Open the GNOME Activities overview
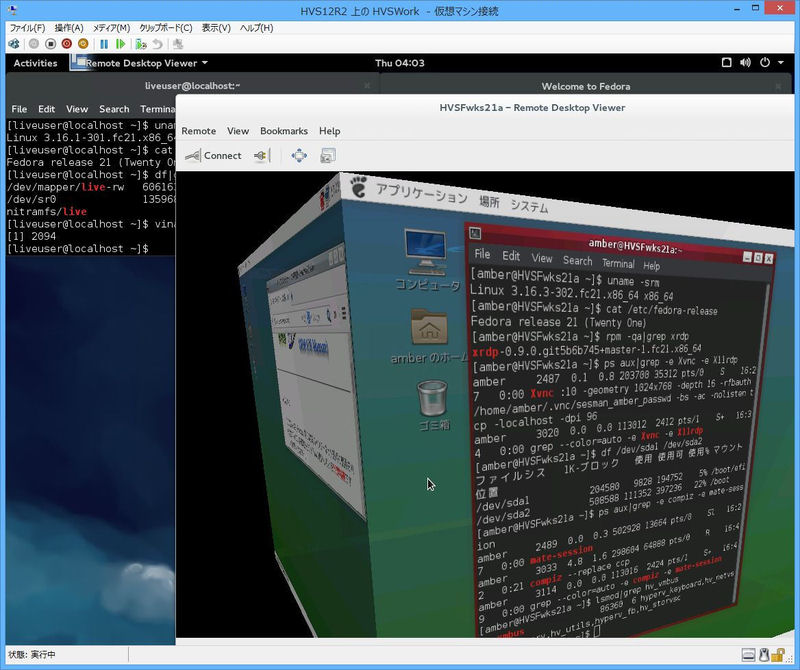Image resolution: width=800 pixels, height=670 pixels. tap(35, 63)
